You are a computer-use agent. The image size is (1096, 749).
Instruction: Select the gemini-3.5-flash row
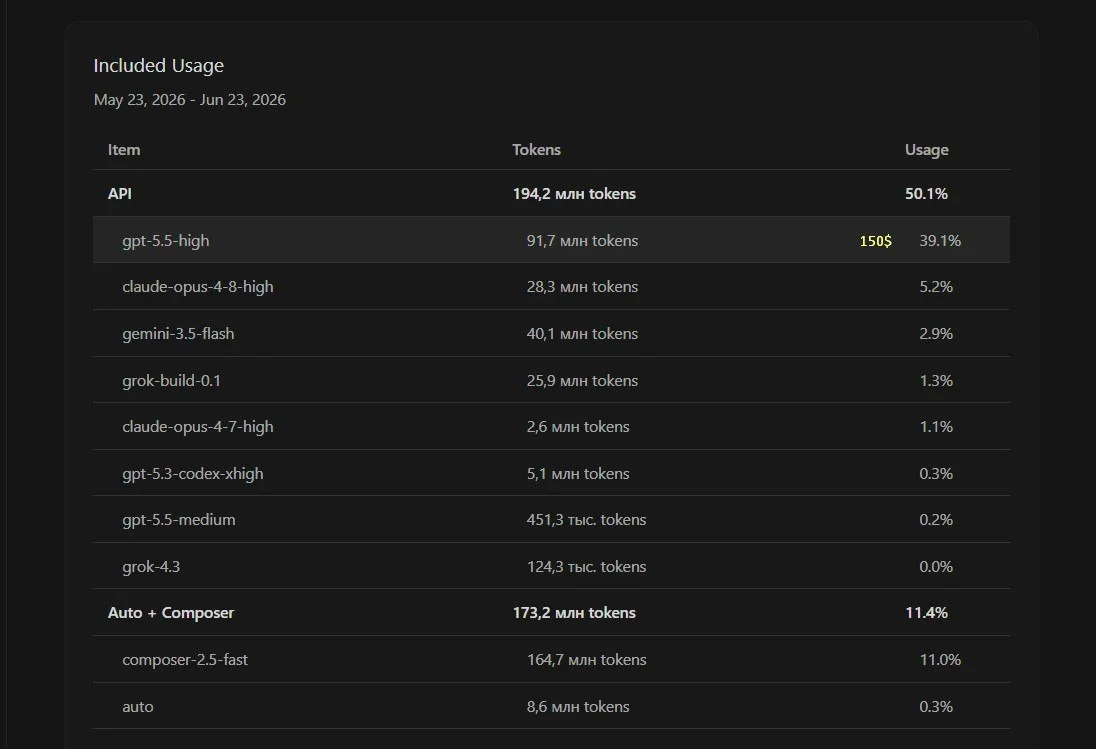pyautogui.click(x=551, y=333)
